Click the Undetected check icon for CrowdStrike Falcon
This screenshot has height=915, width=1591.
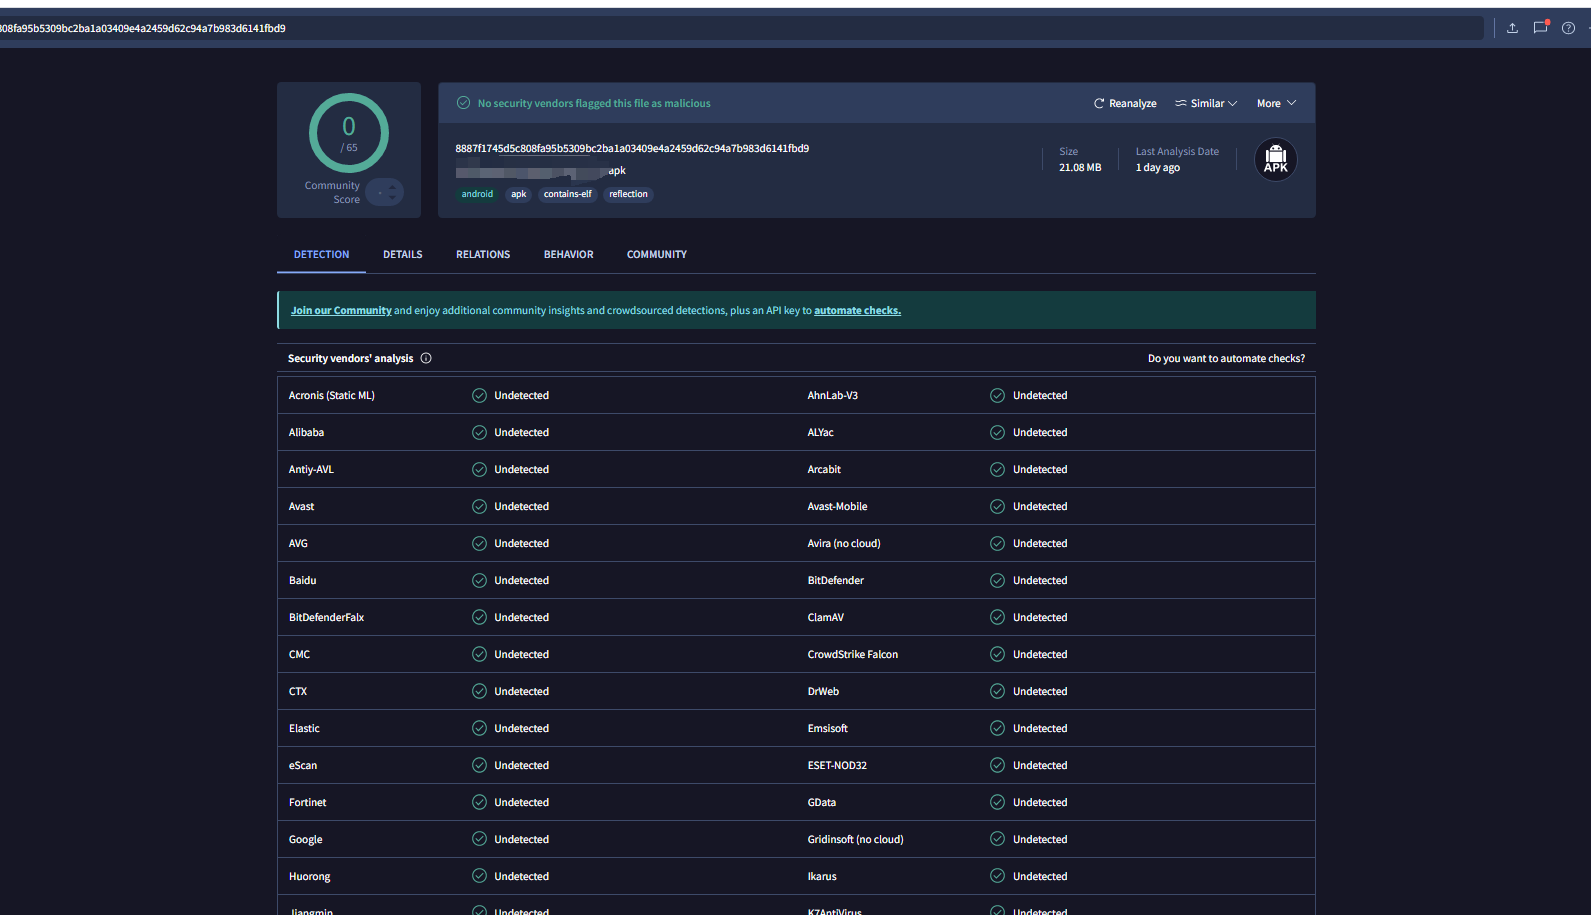point(997,654)
